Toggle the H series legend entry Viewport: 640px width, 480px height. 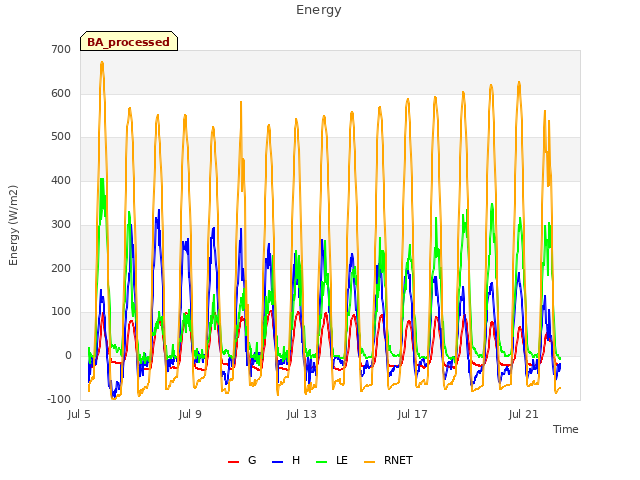[286, 461]
